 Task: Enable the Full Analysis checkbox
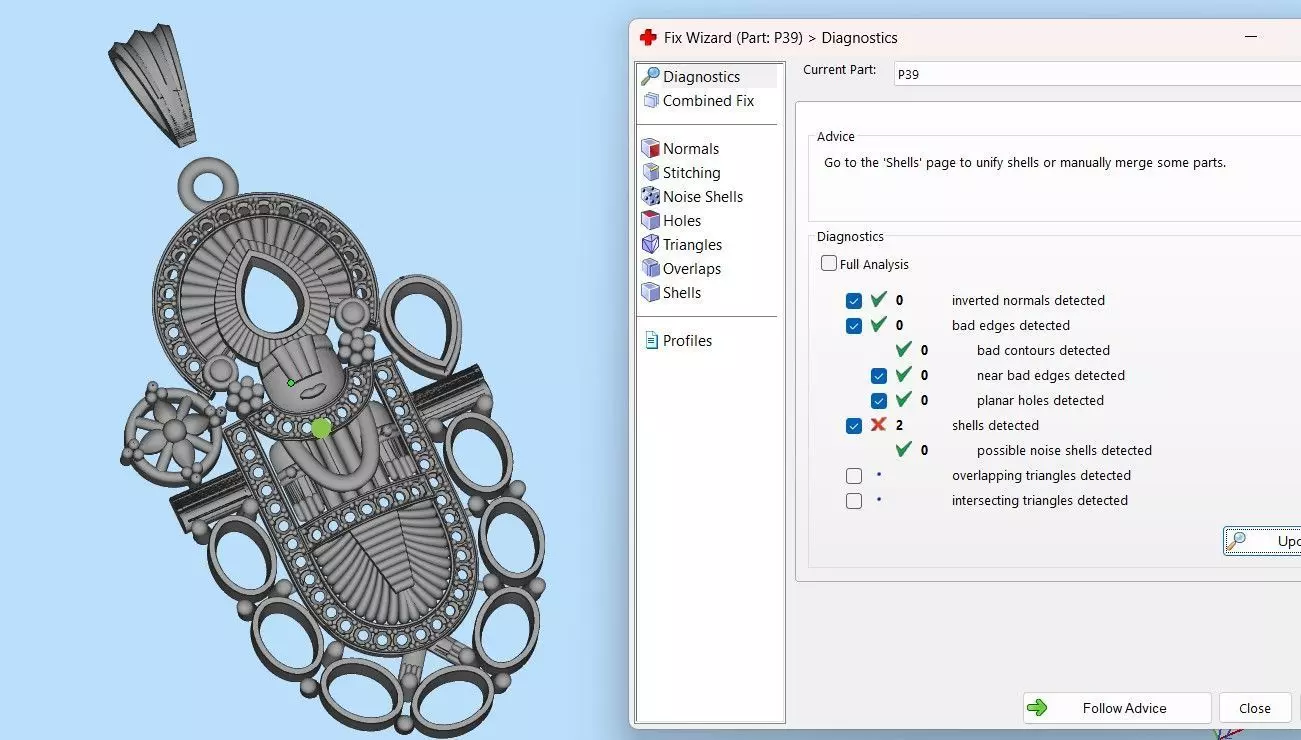click(829, 264)
